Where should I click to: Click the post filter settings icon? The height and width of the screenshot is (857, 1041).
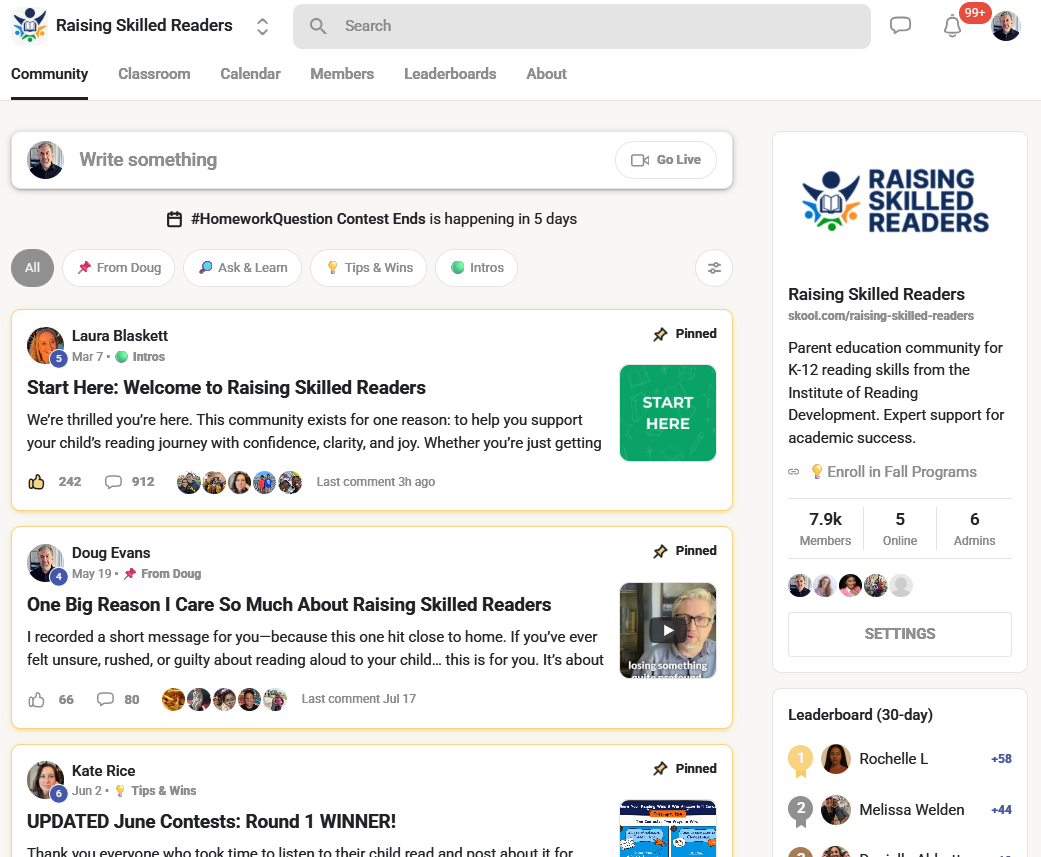coord(714,268)
